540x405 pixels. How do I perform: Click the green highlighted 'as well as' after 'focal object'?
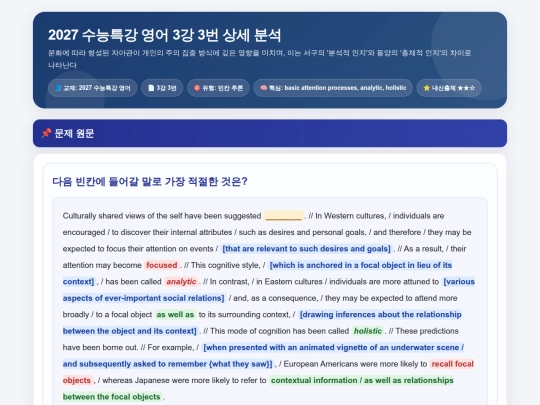[175, 314]
